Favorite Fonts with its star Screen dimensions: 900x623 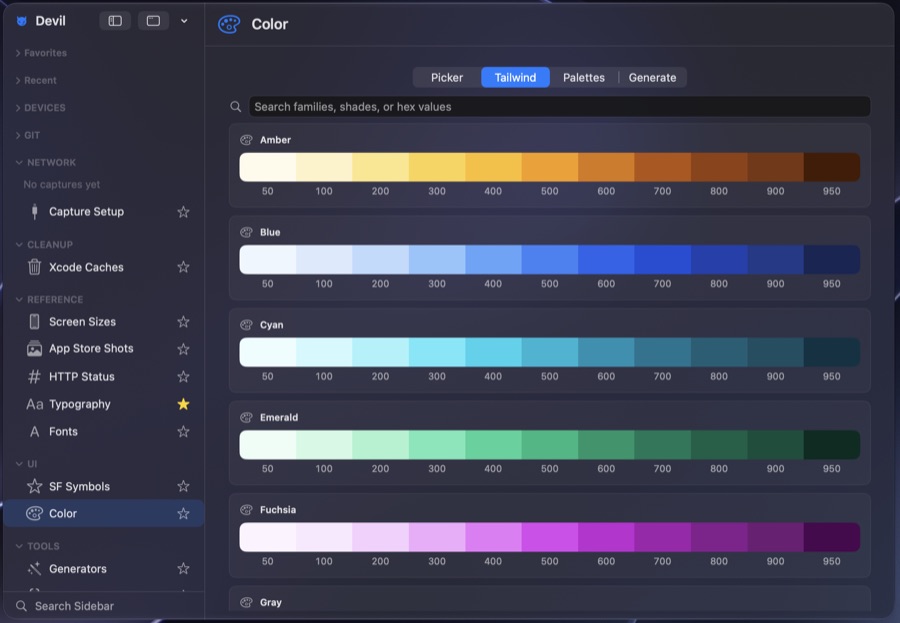click(183, 432)
